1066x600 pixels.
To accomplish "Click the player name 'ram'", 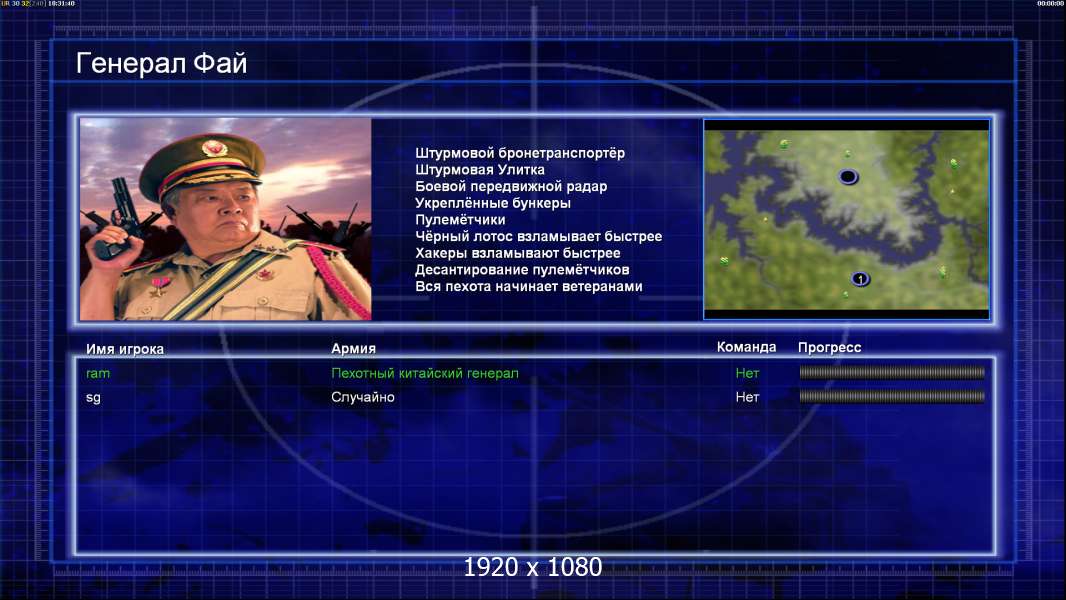I will pos(98,373).
